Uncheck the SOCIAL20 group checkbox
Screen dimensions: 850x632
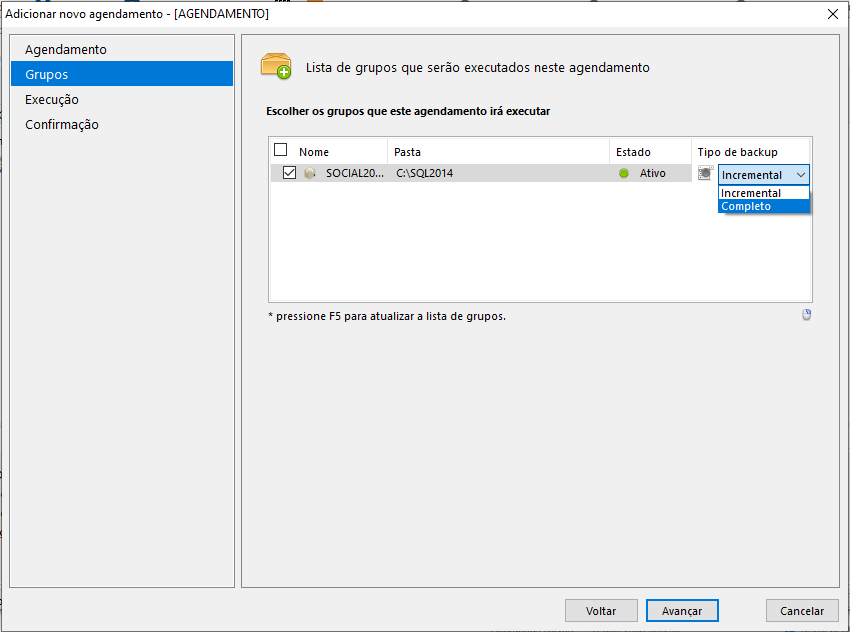pyautogui.click(x=289, y=173)
